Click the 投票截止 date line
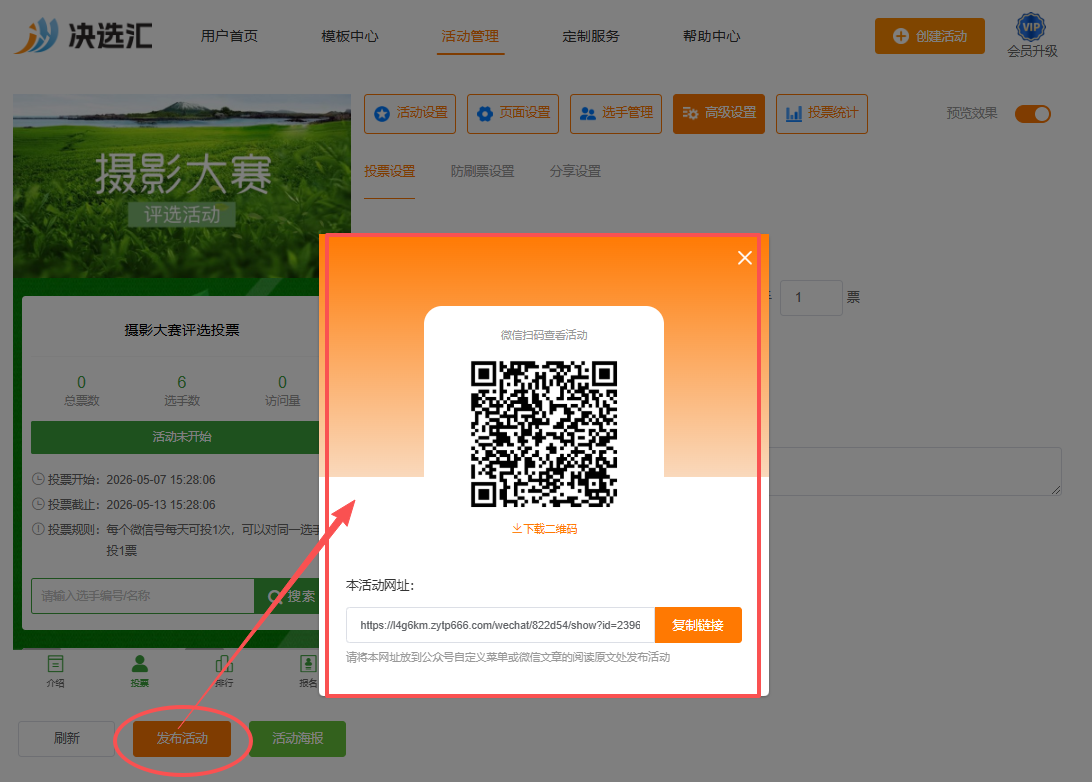 coord(124,505)
